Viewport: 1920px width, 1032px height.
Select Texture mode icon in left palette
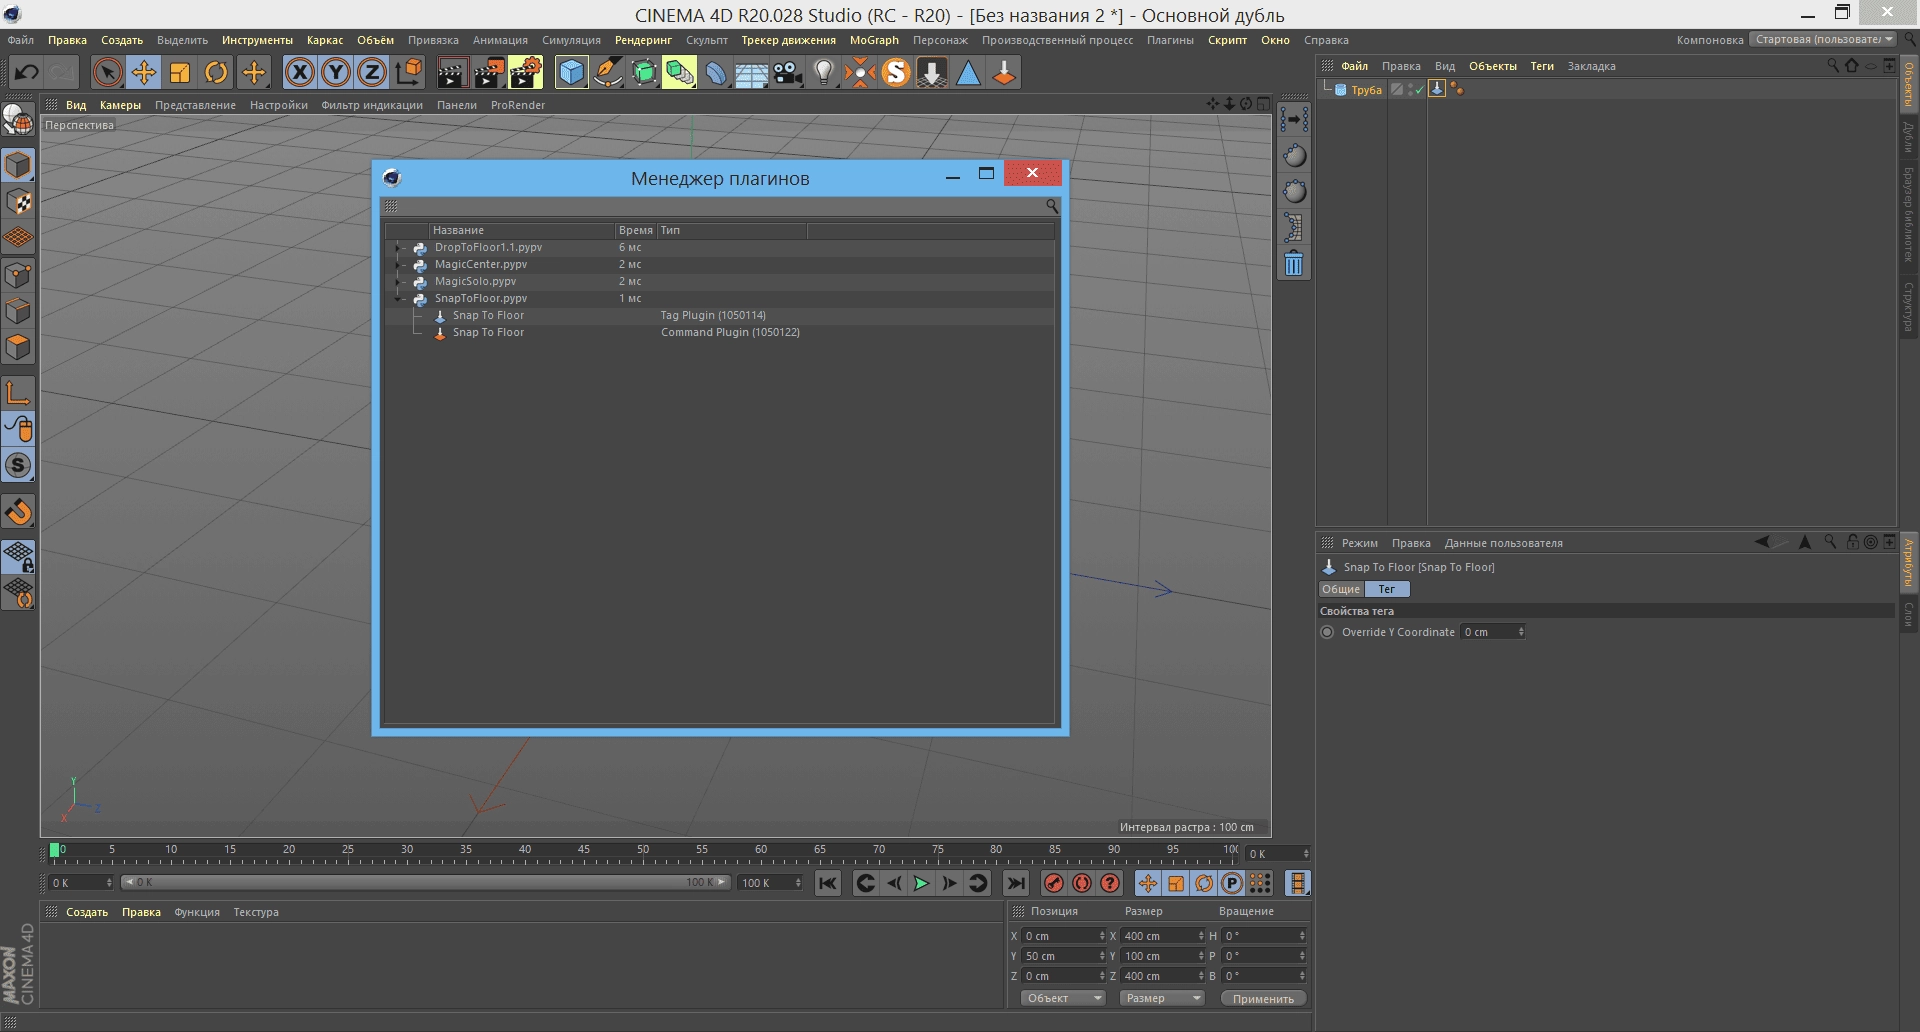tap(18, 202)
